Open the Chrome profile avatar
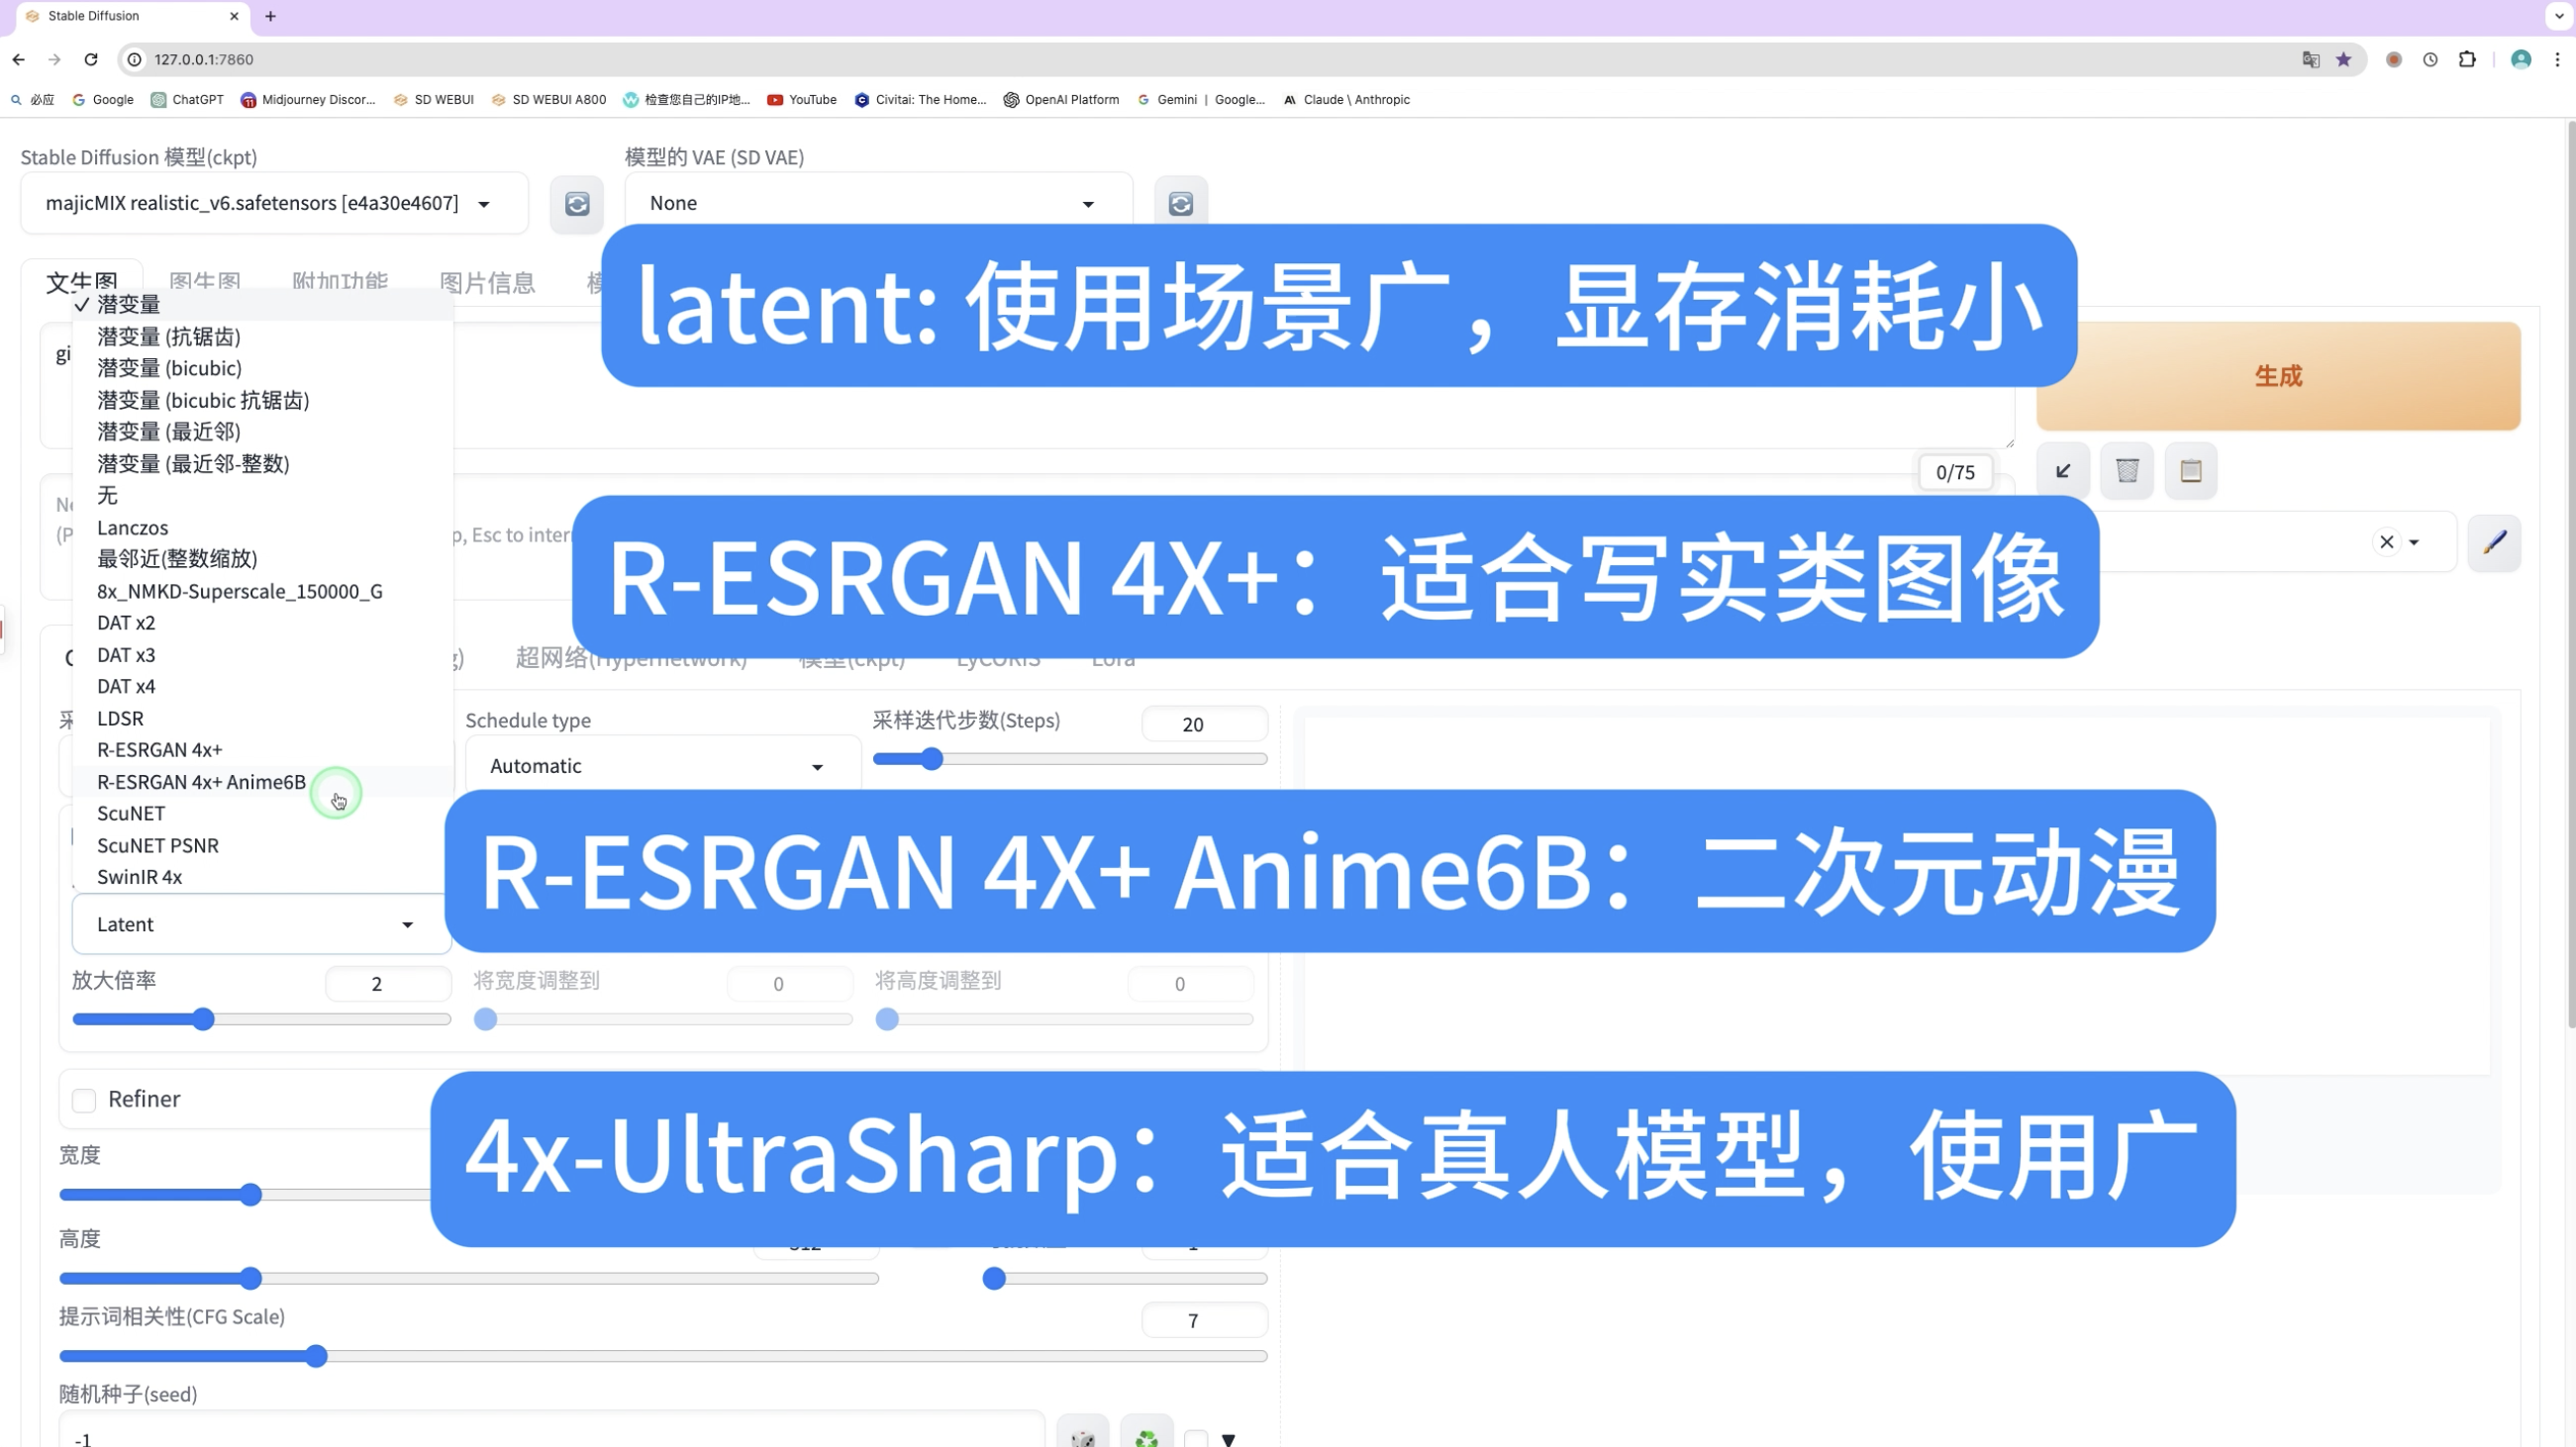 point(2521,59)
